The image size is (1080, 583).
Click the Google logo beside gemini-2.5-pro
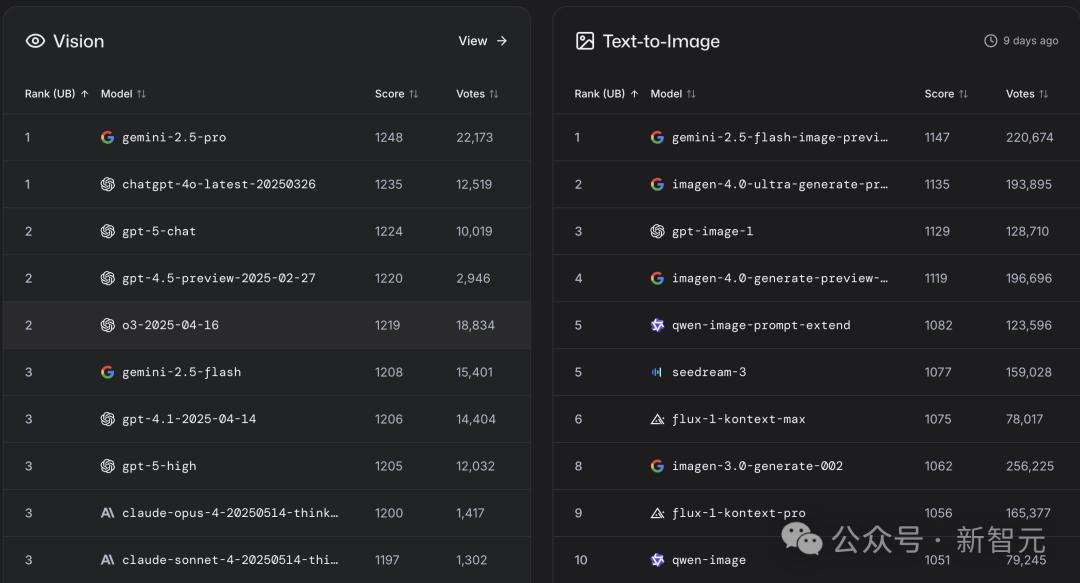click(107, 137)
